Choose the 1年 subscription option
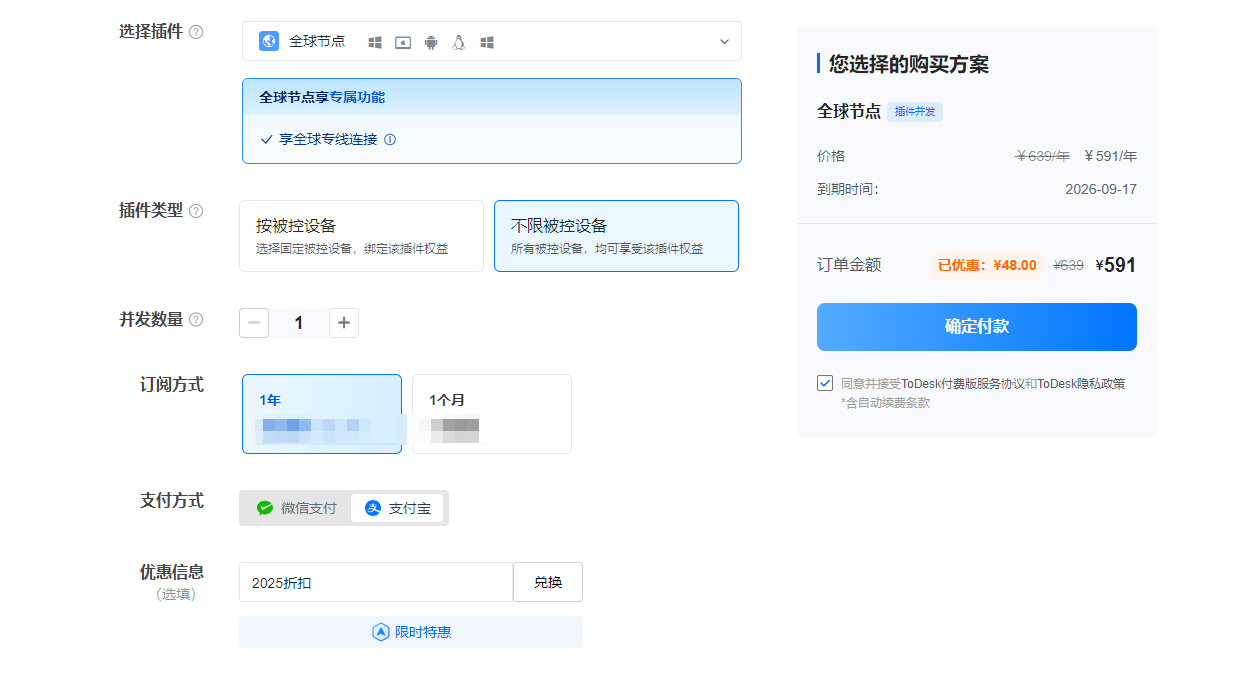 [x=322, y=414]
